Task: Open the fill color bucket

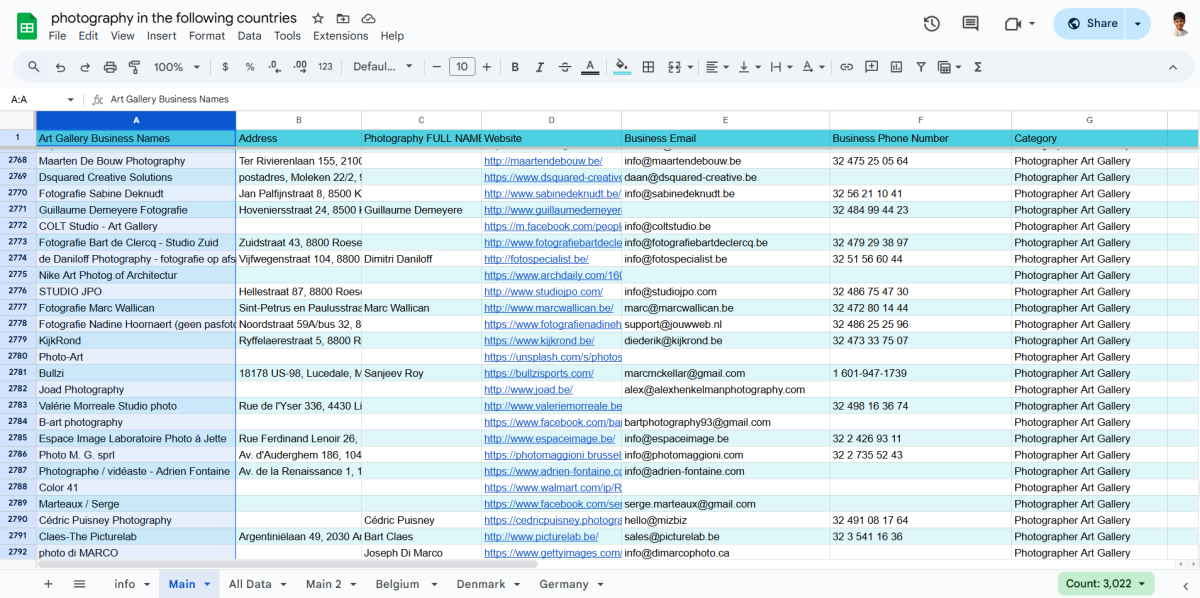Action: click(x=622, y=67)
